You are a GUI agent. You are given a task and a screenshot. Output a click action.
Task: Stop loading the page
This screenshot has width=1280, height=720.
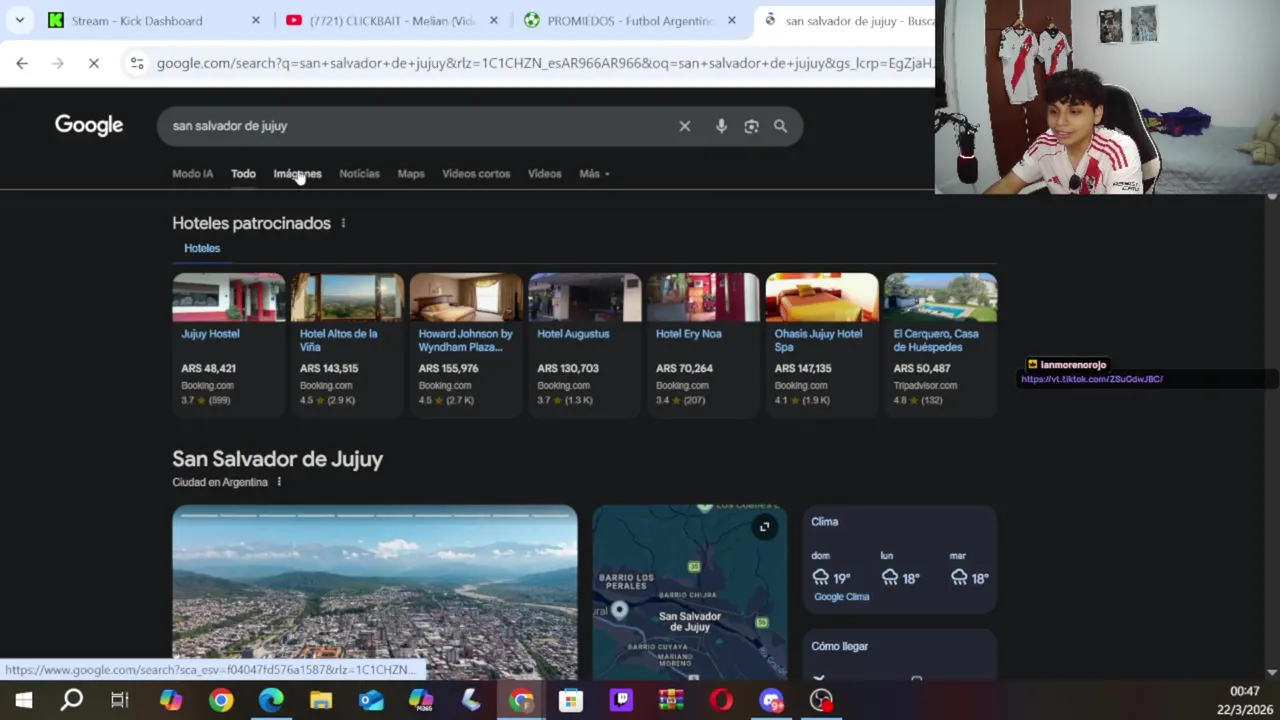(93, 63)
